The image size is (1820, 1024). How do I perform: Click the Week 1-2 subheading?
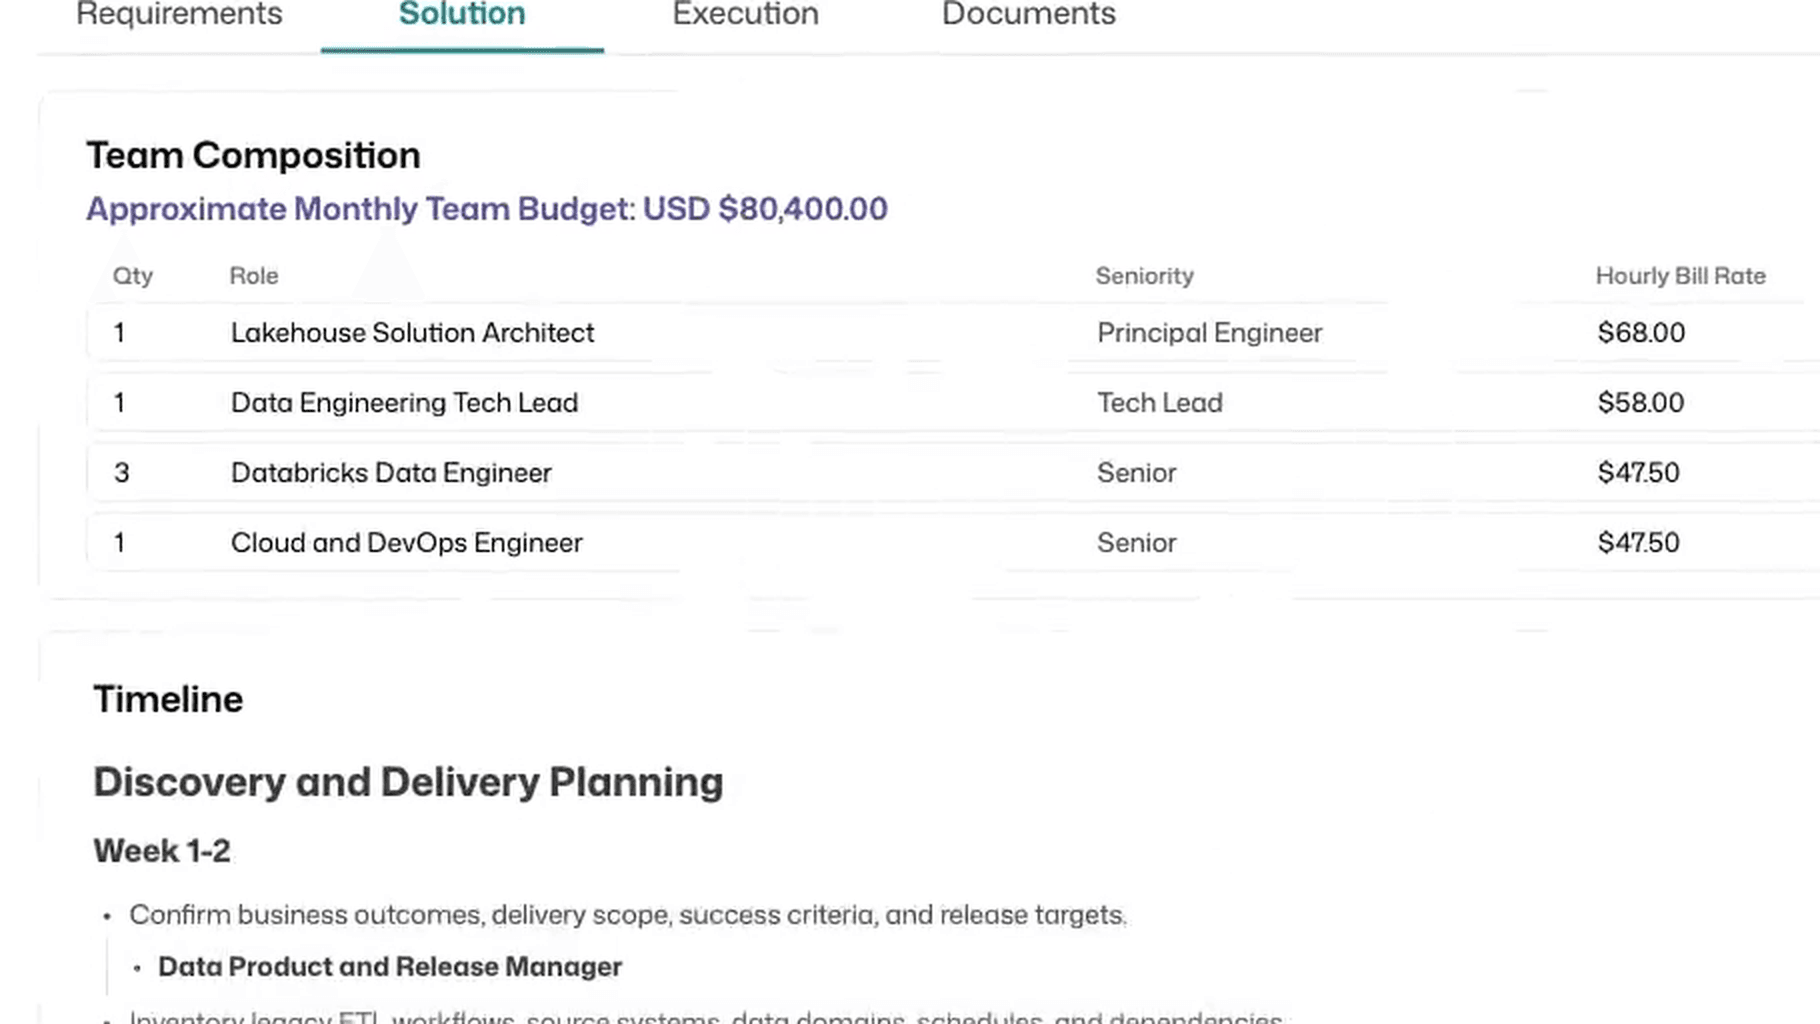(x=162, y=851)
